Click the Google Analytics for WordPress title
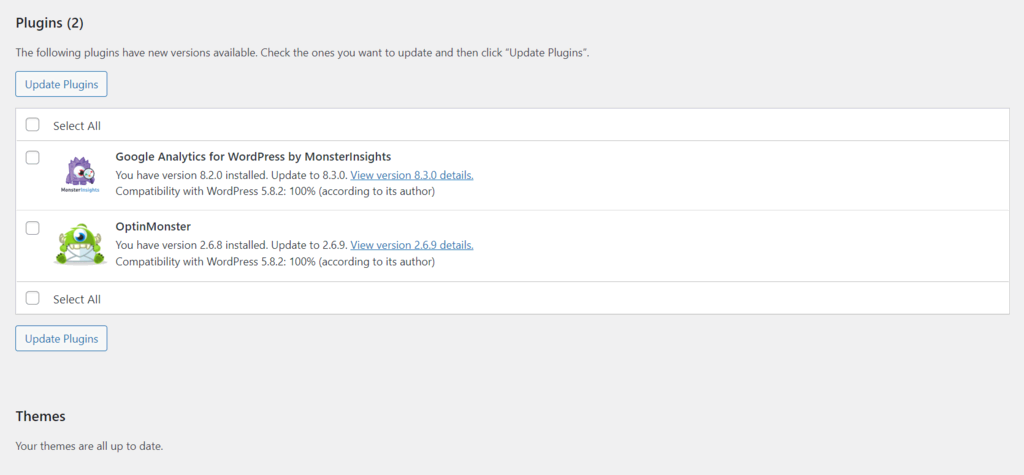 tap(253, 156)
